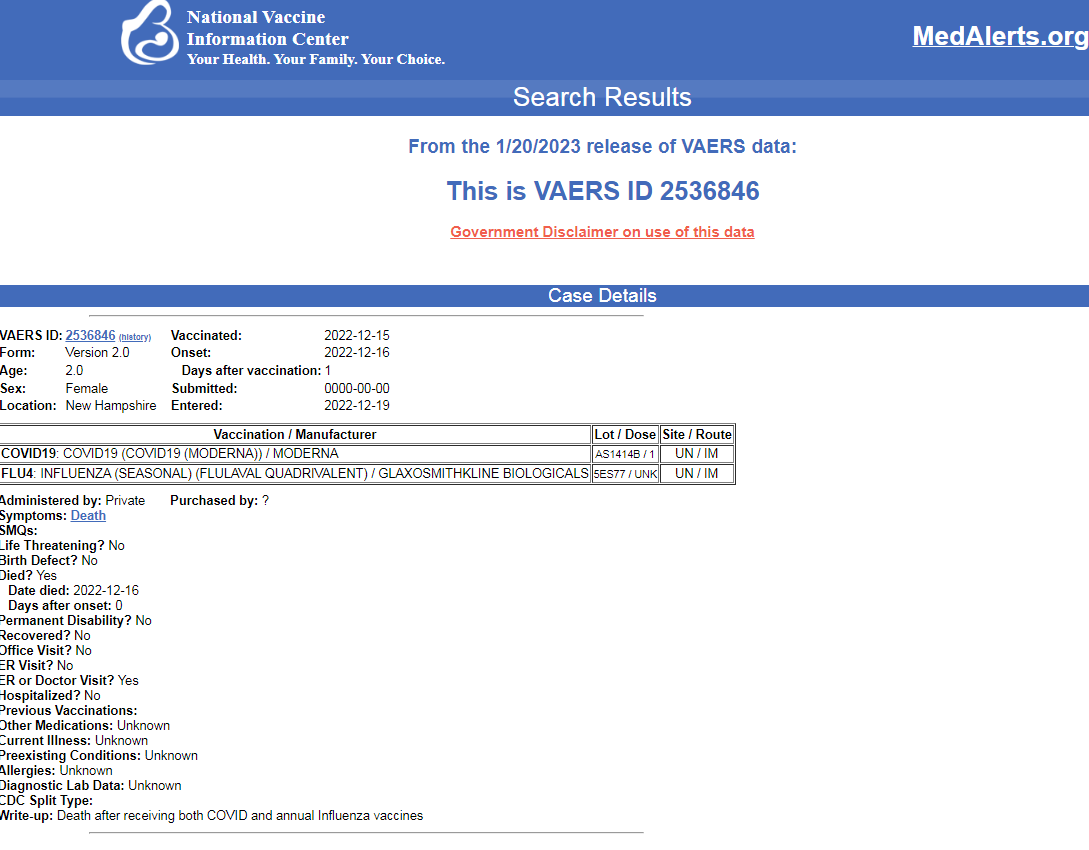This screenshot has width=1089, height=850.
Task: Click 'ER or Doctor Visit? Yes' line
Action: [69, 681]
